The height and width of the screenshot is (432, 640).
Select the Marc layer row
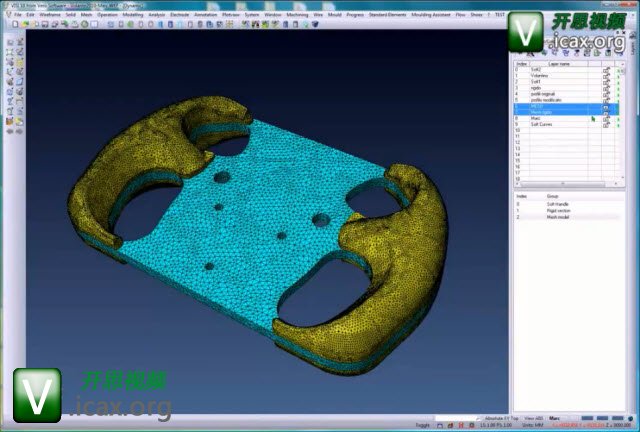coord(566,118)
